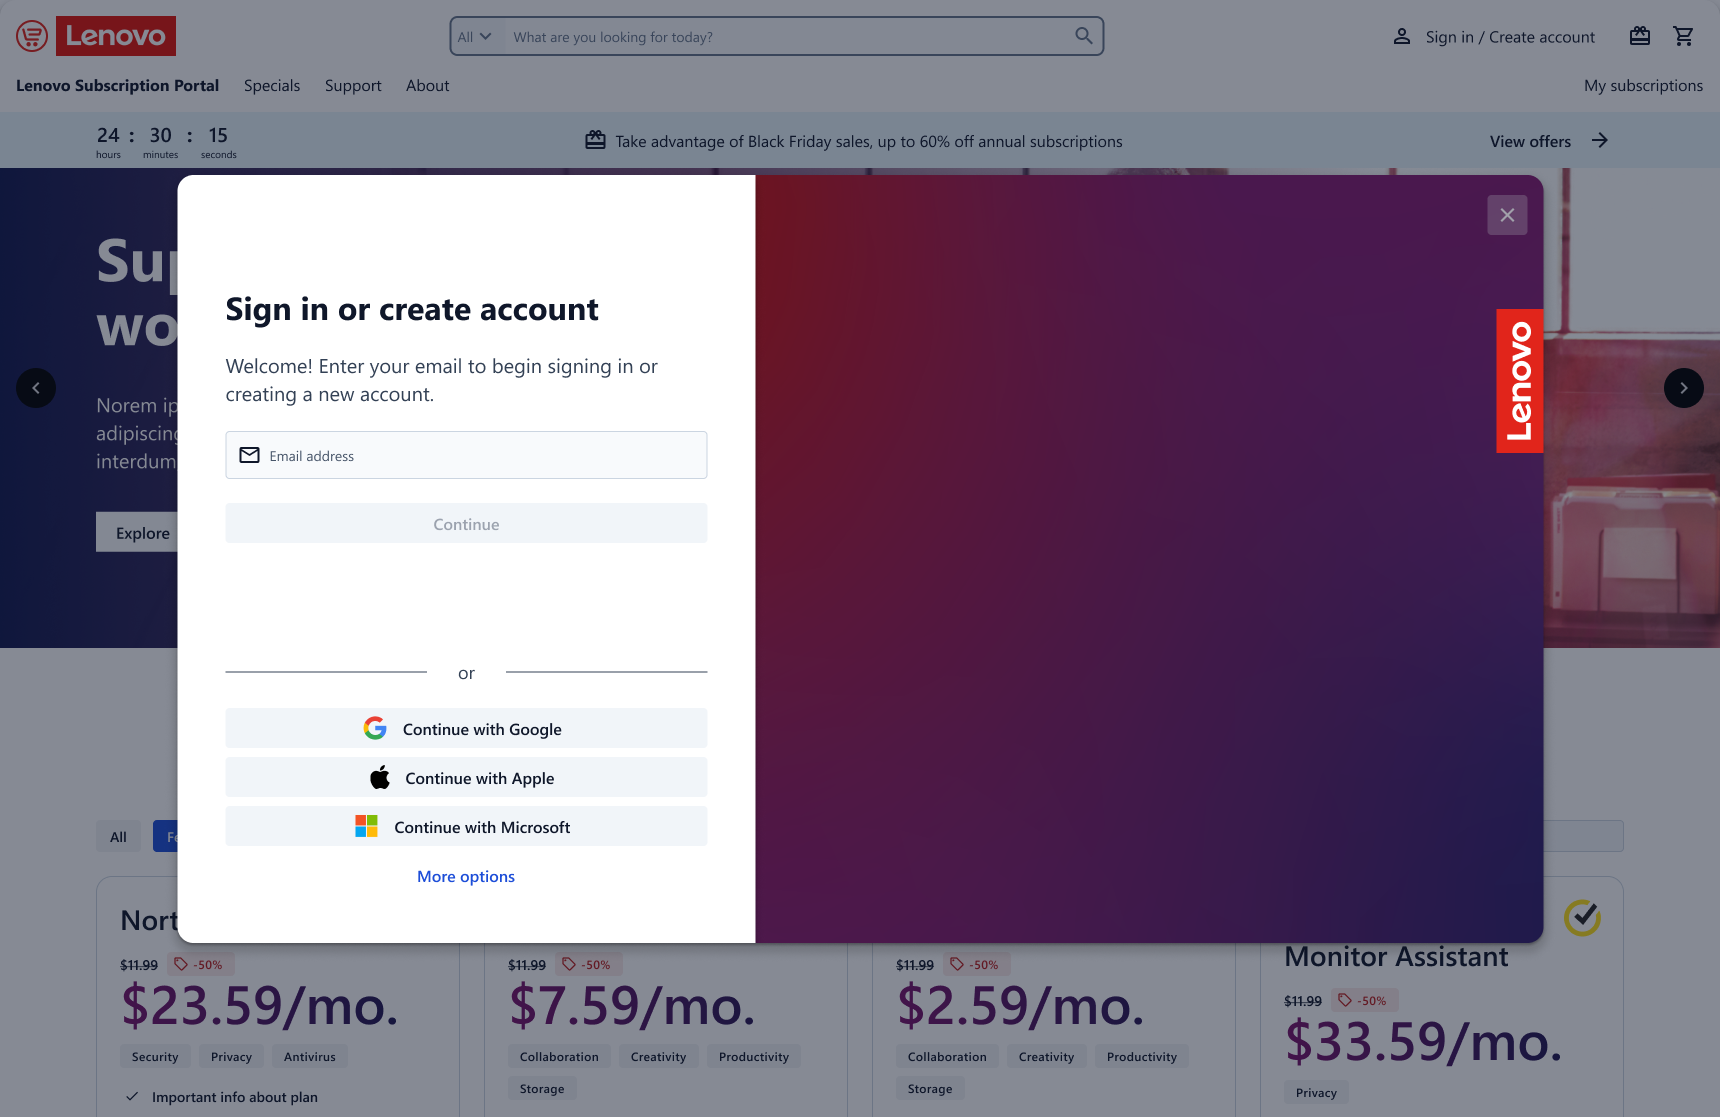Open the Specials menu item
Viewport: 1720px width, 1117px height.
(x=272, y=86)
